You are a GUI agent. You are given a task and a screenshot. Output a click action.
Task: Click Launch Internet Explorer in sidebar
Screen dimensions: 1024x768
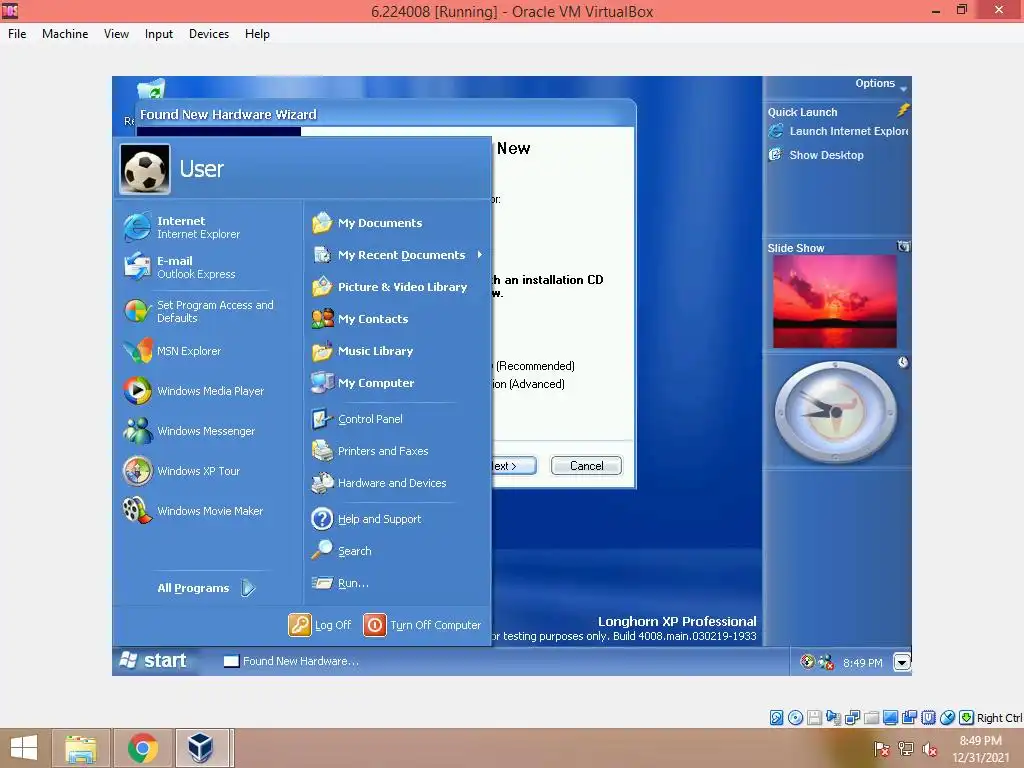pos(838,131)
